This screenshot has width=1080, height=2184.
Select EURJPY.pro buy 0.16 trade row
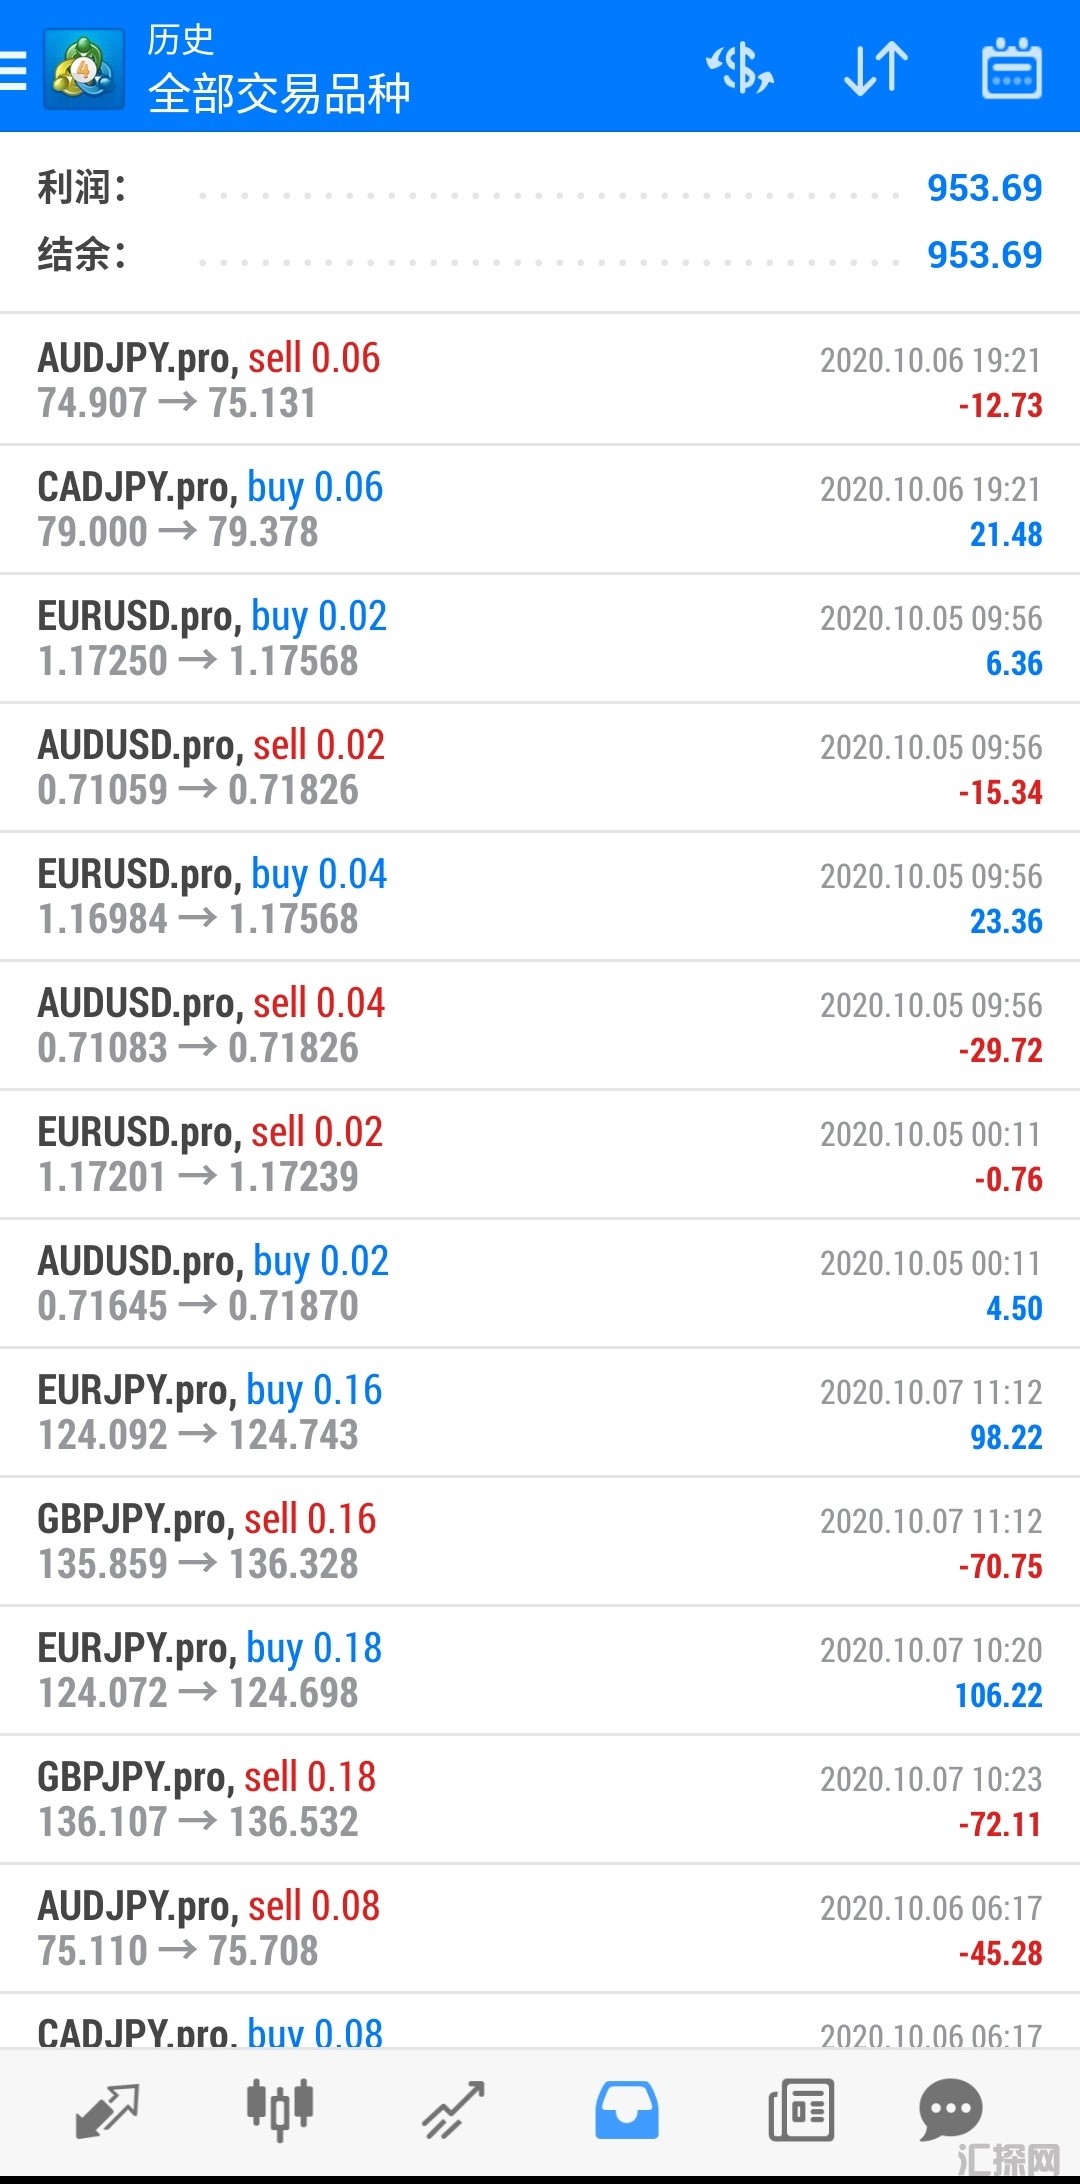540,1413
